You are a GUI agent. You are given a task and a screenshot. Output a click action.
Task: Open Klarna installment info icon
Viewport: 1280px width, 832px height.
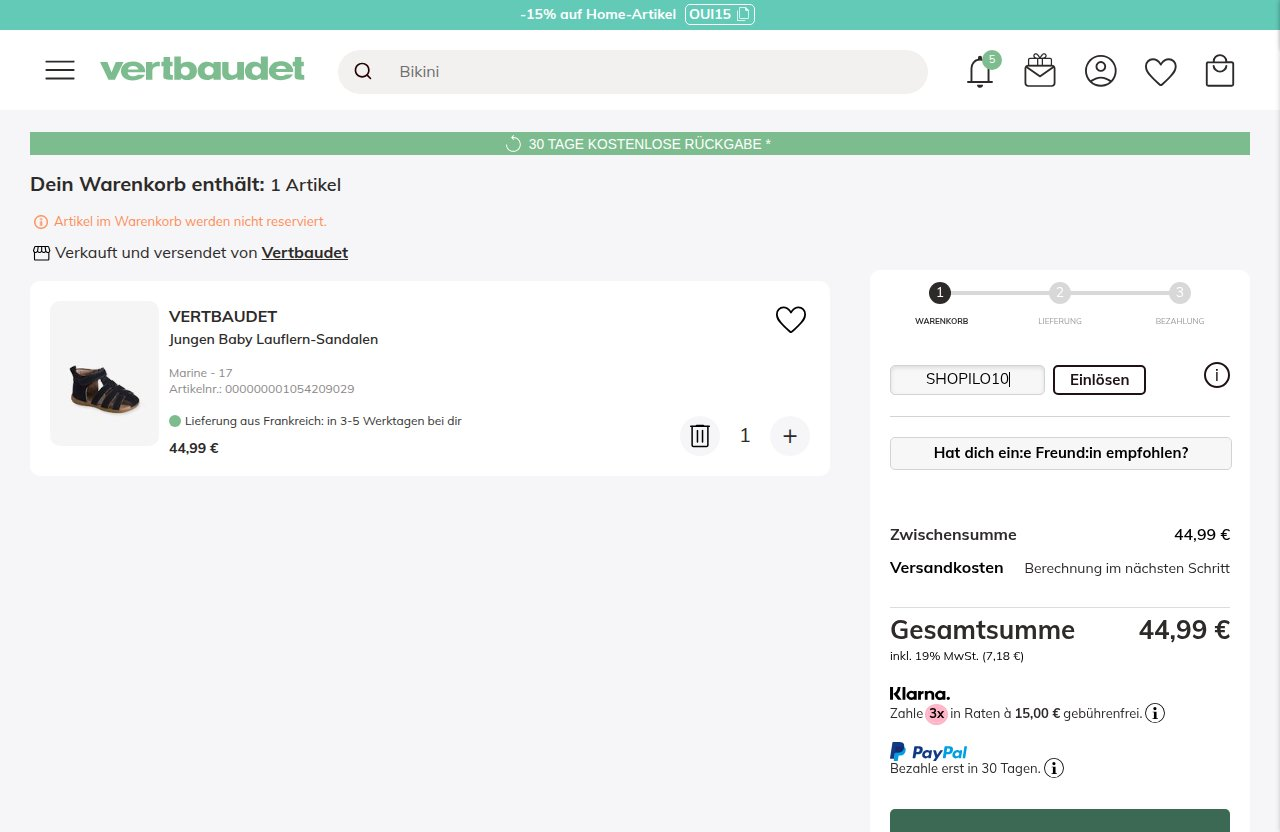pos(1155,714)
